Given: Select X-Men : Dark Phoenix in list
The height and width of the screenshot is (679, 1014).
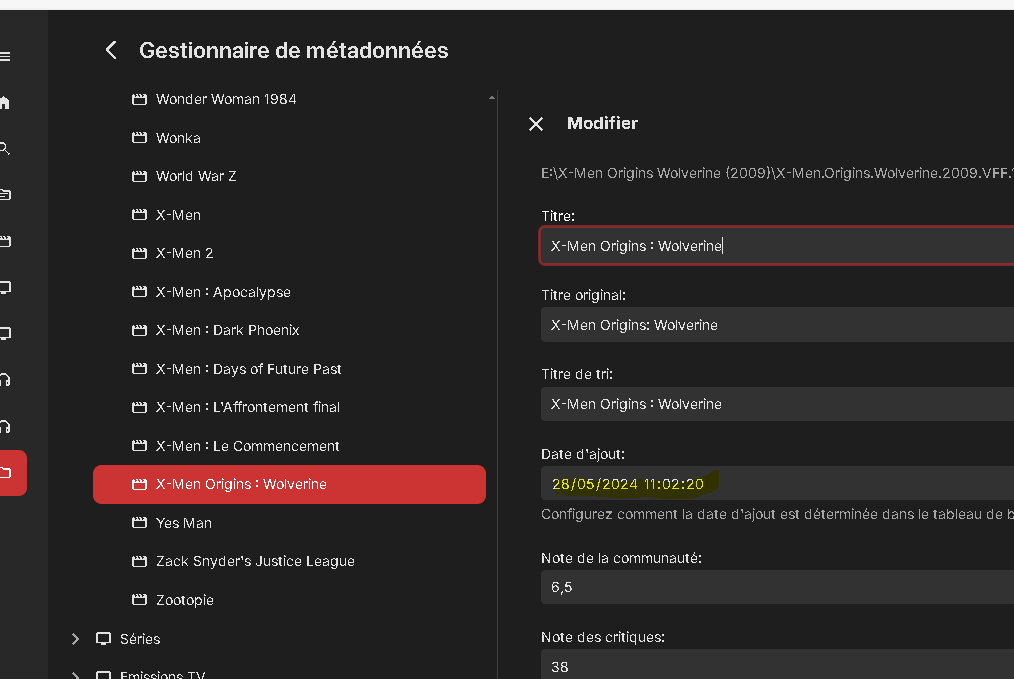Looking at the screenshot, I should (227, 330).
